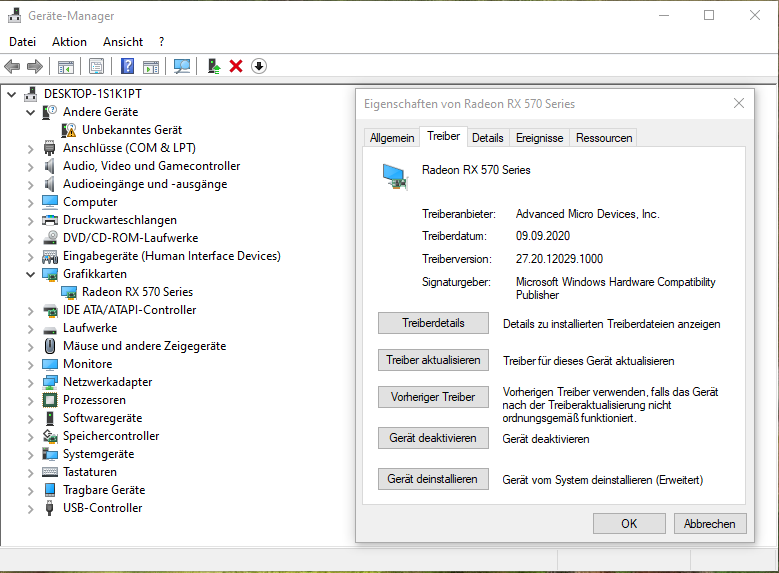Select Radeon RX 570 Series in the tree

pos(137,292)
